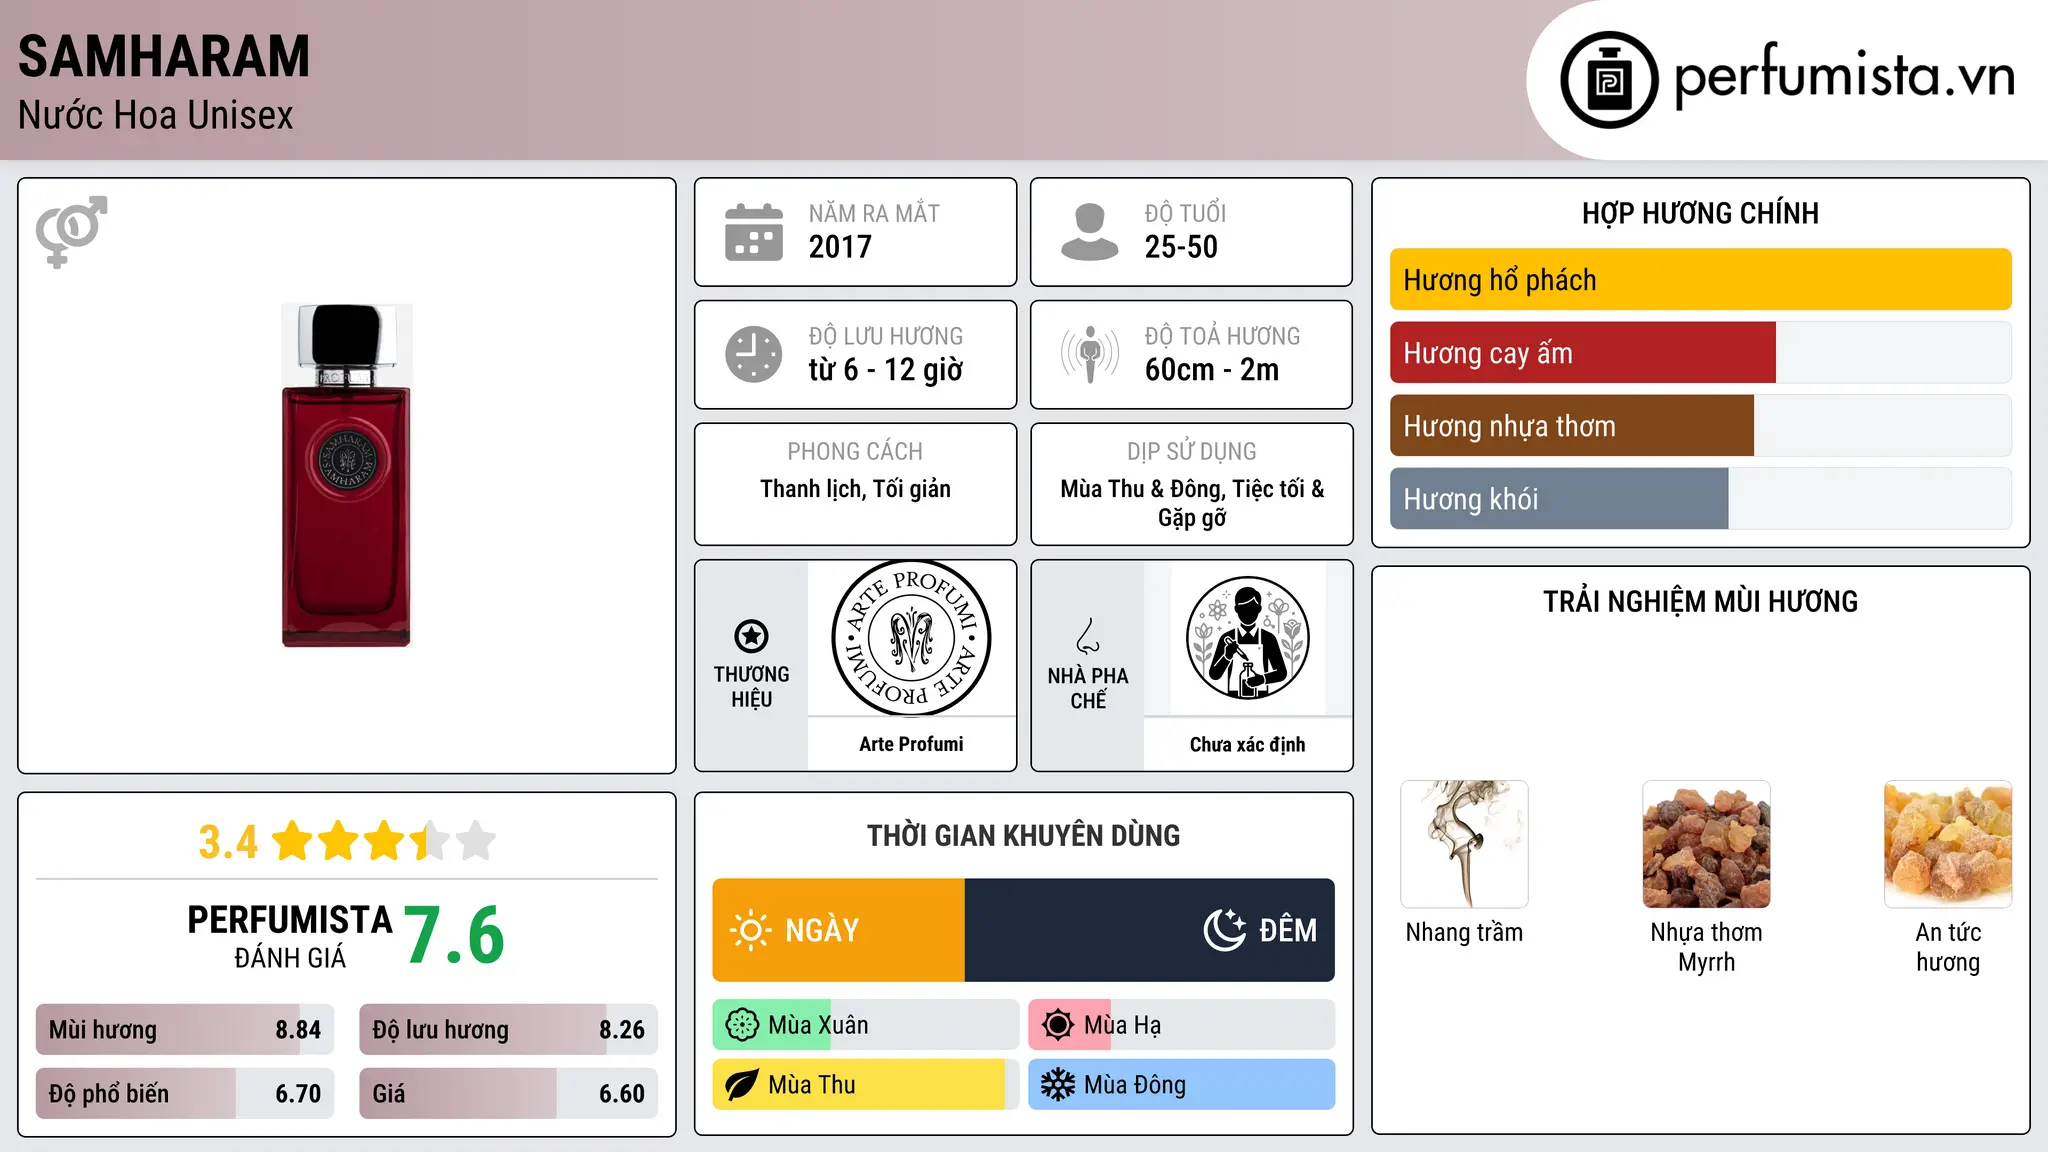Click the age range 25-50 value
Viewport: 2048px width, 1152px height.
(1181, 247)
